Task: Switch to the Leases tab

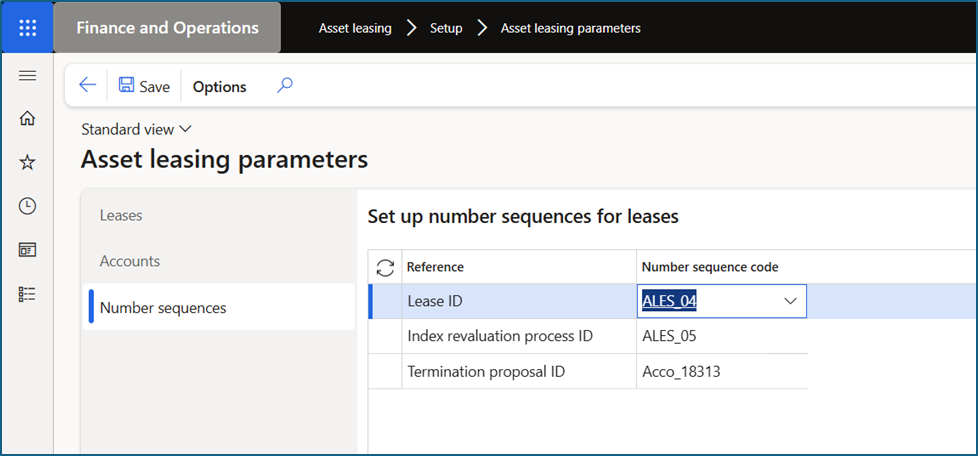Action: coord(121,215)
